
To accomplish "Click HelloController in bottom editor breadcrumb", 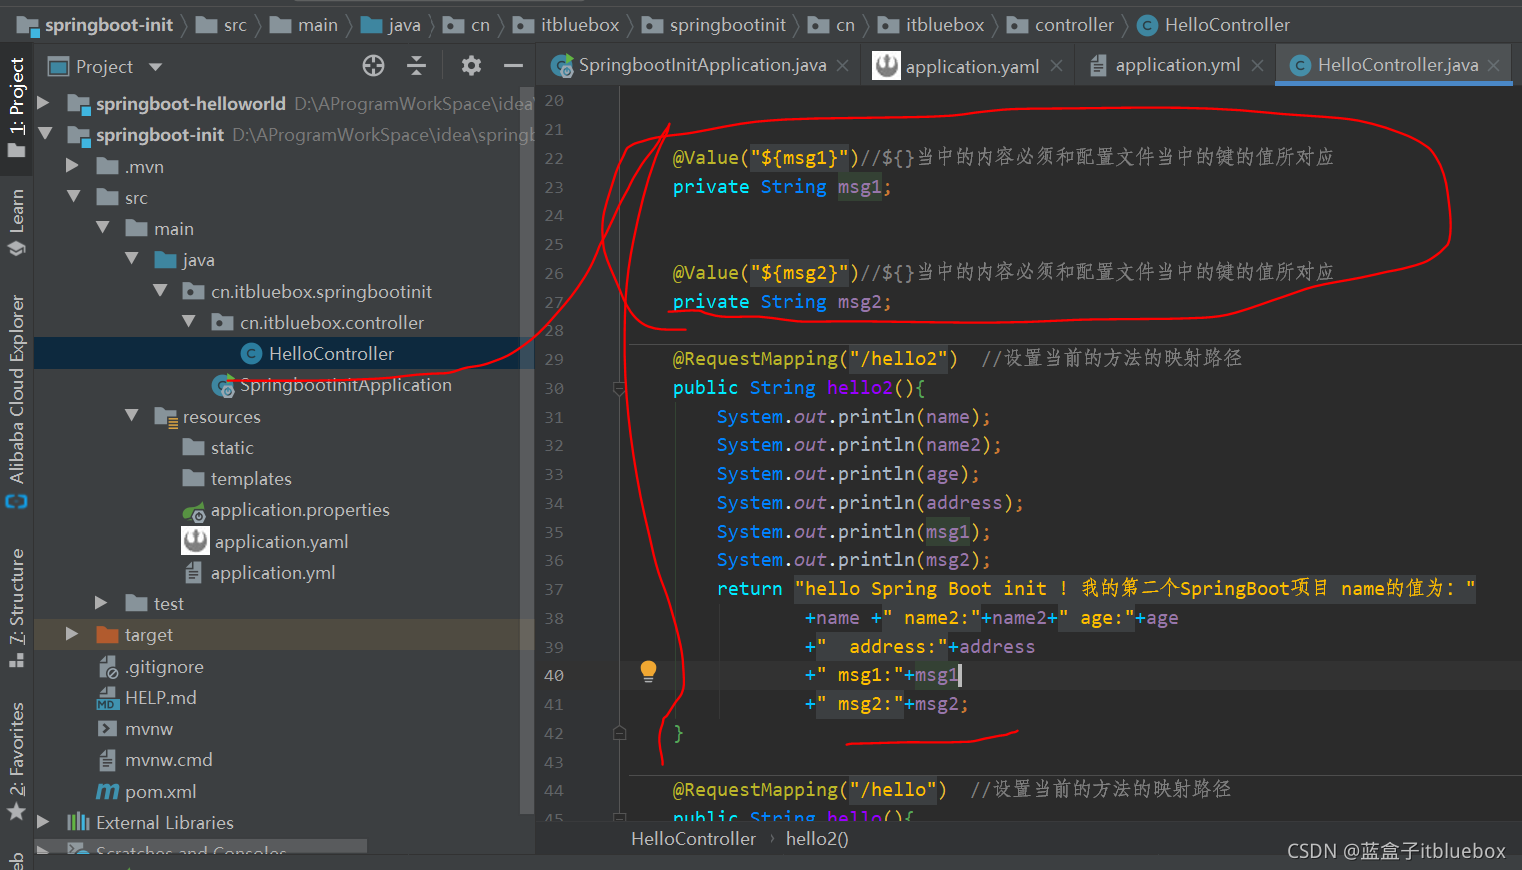I will point(693,839).
